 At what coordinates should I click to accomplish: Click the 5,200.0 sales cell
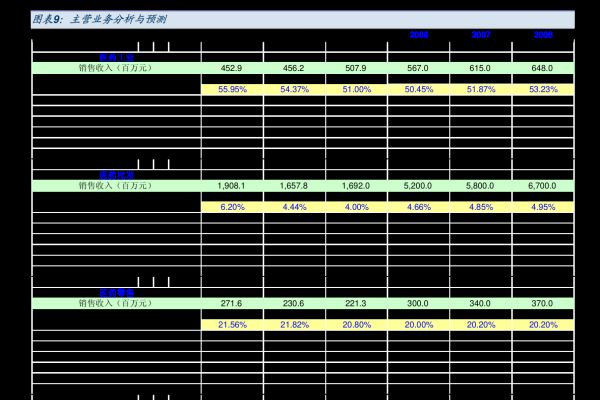(418, 186)
